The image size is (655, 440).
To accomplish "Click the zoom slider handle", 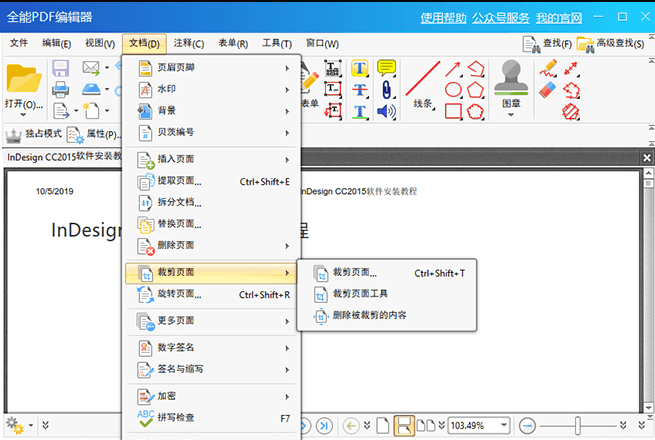I will 578,426.
